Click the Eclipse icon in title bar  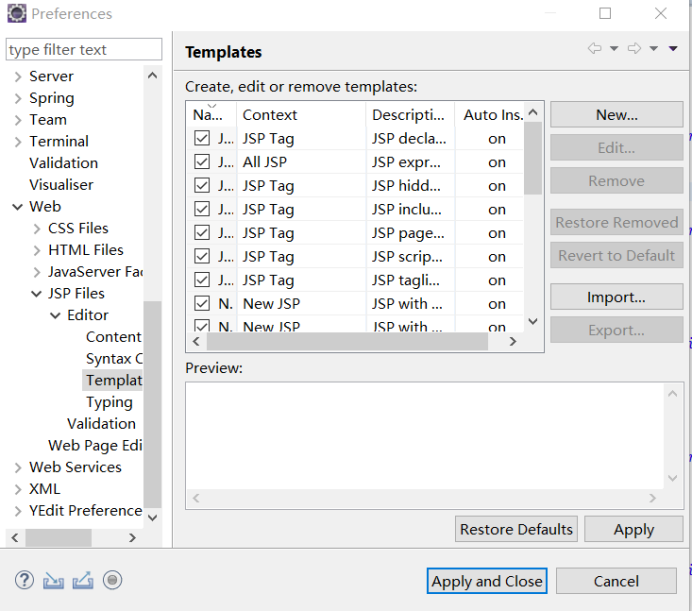pyautogui.click(x=16, y=14)
